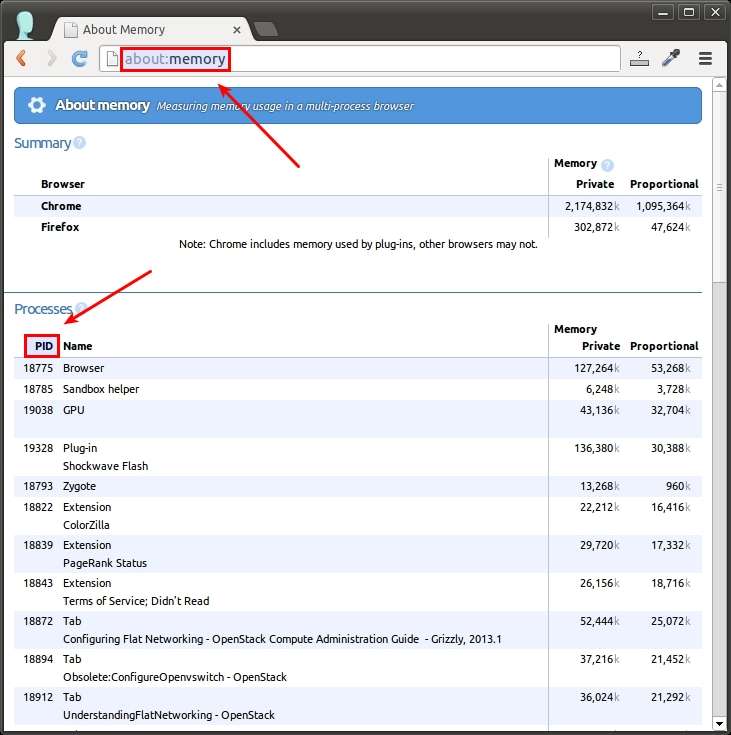Minimize the browser window
This screenshot has height=735, width=731.
point(663,13)
